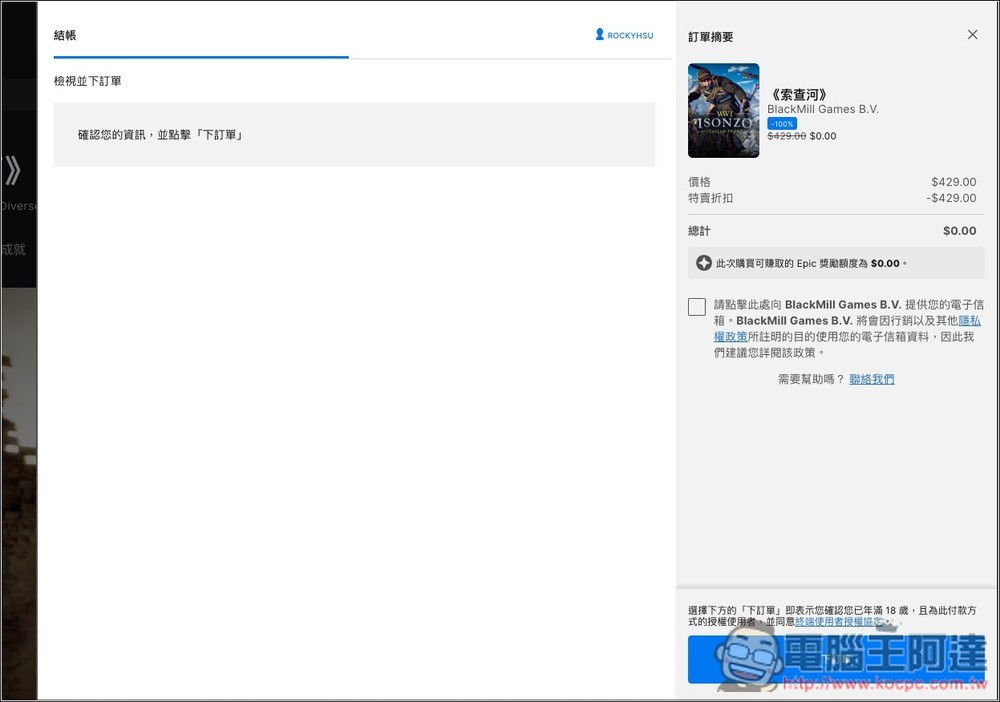This screenshot has width=1000, height=702.
Task: Tick the share email with BlackMill Games checkbox
Action: [697, 307]
